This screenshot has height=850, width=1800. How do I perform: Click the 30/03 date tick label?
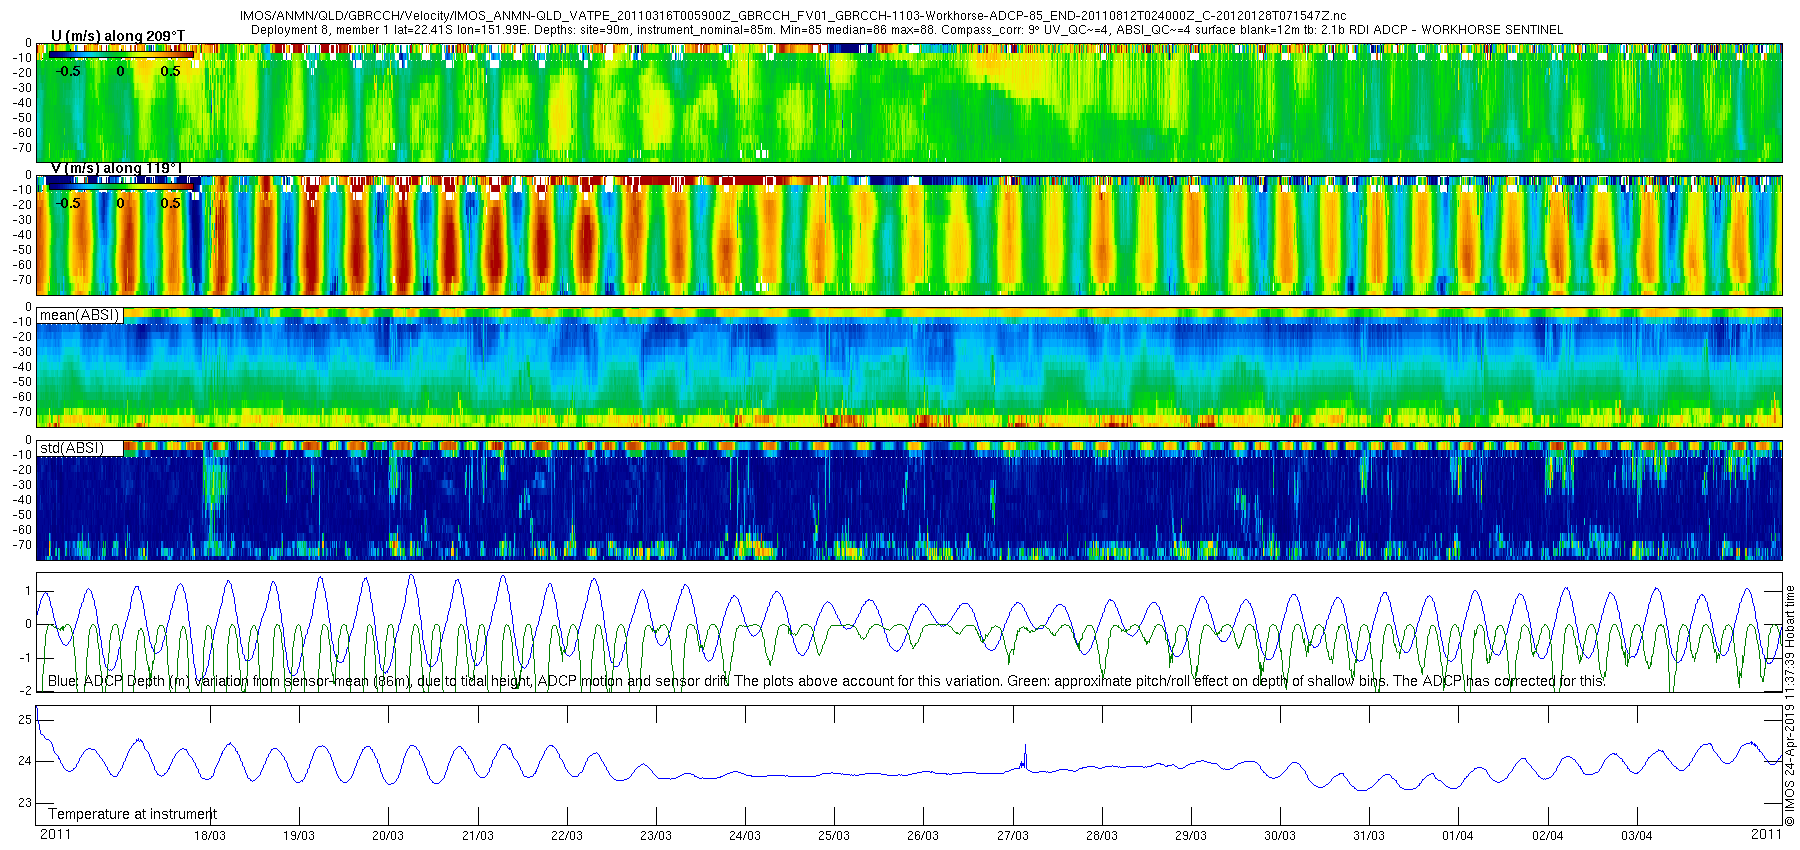(x=1280, y=836)
